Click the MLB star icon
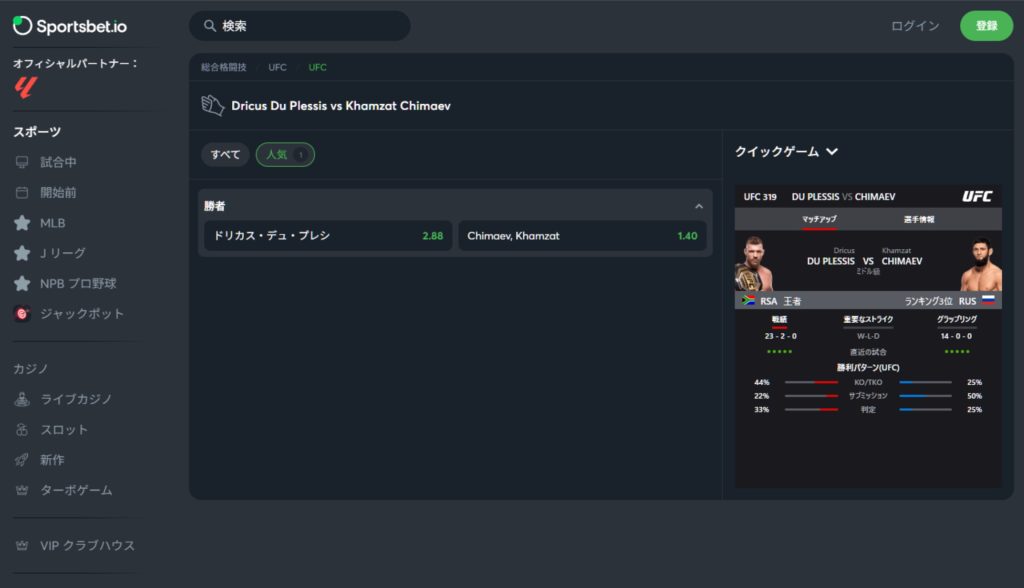The width and height of the screenshot is (1024, 588). [x=22, y=223]
